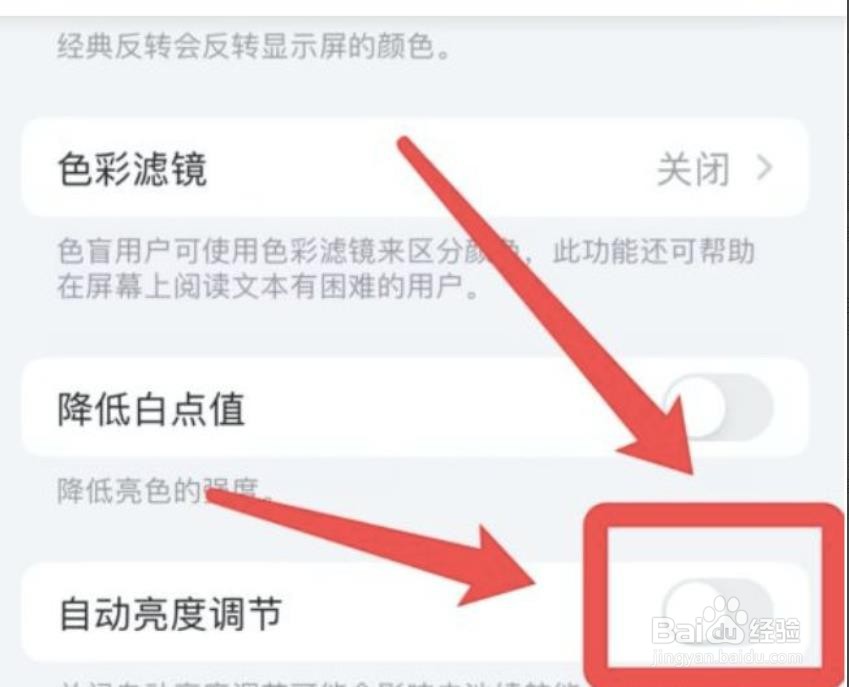
Task: Open the 色彩滤镜 setting row
Action: click(x=415, y=168)
